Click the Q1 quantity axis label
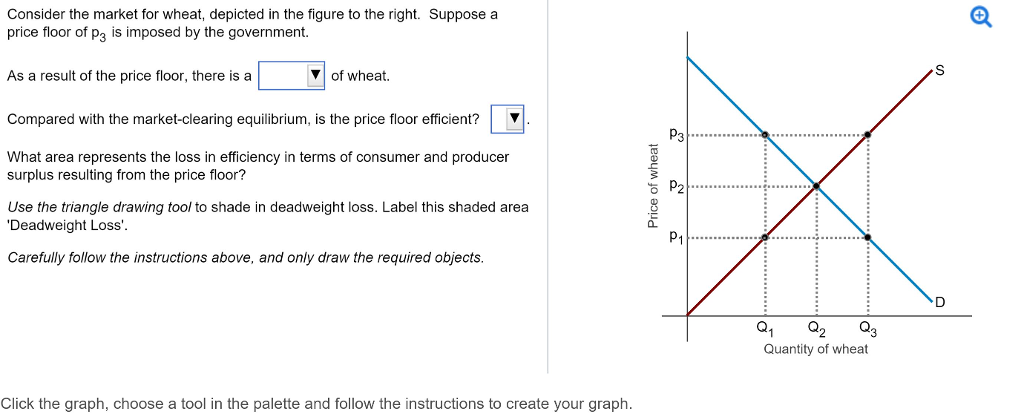The height and width of the screenshot is (414, 1024). (764, 328)
